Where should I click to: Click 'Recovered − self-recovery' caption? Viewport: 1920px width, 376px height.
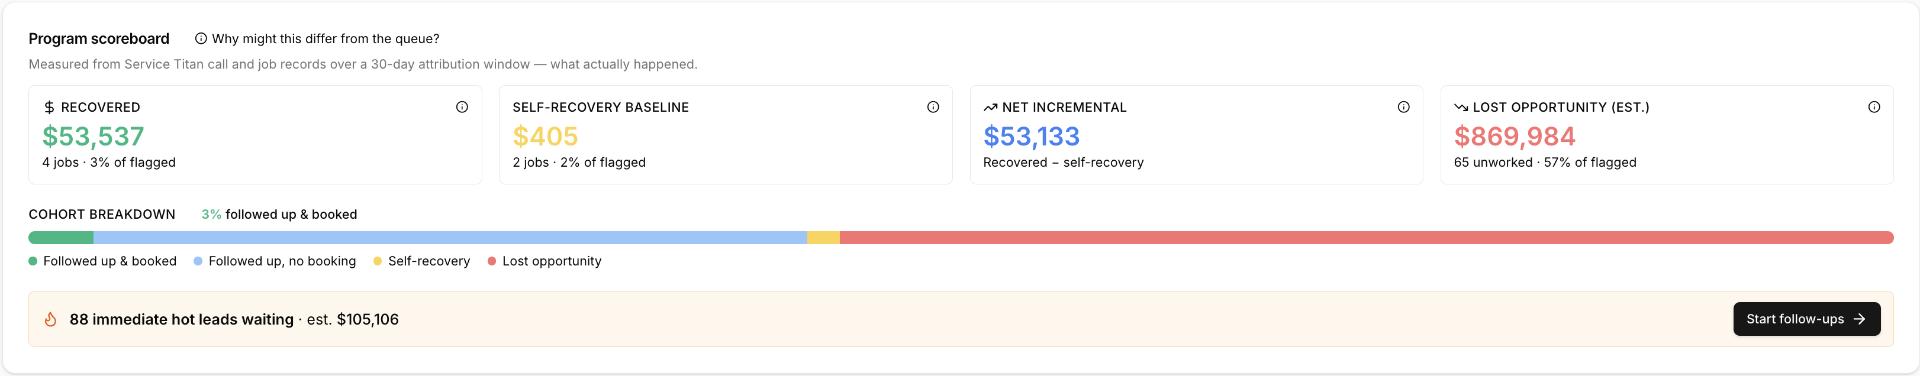pyautogui.click(x=1063, y=162)
